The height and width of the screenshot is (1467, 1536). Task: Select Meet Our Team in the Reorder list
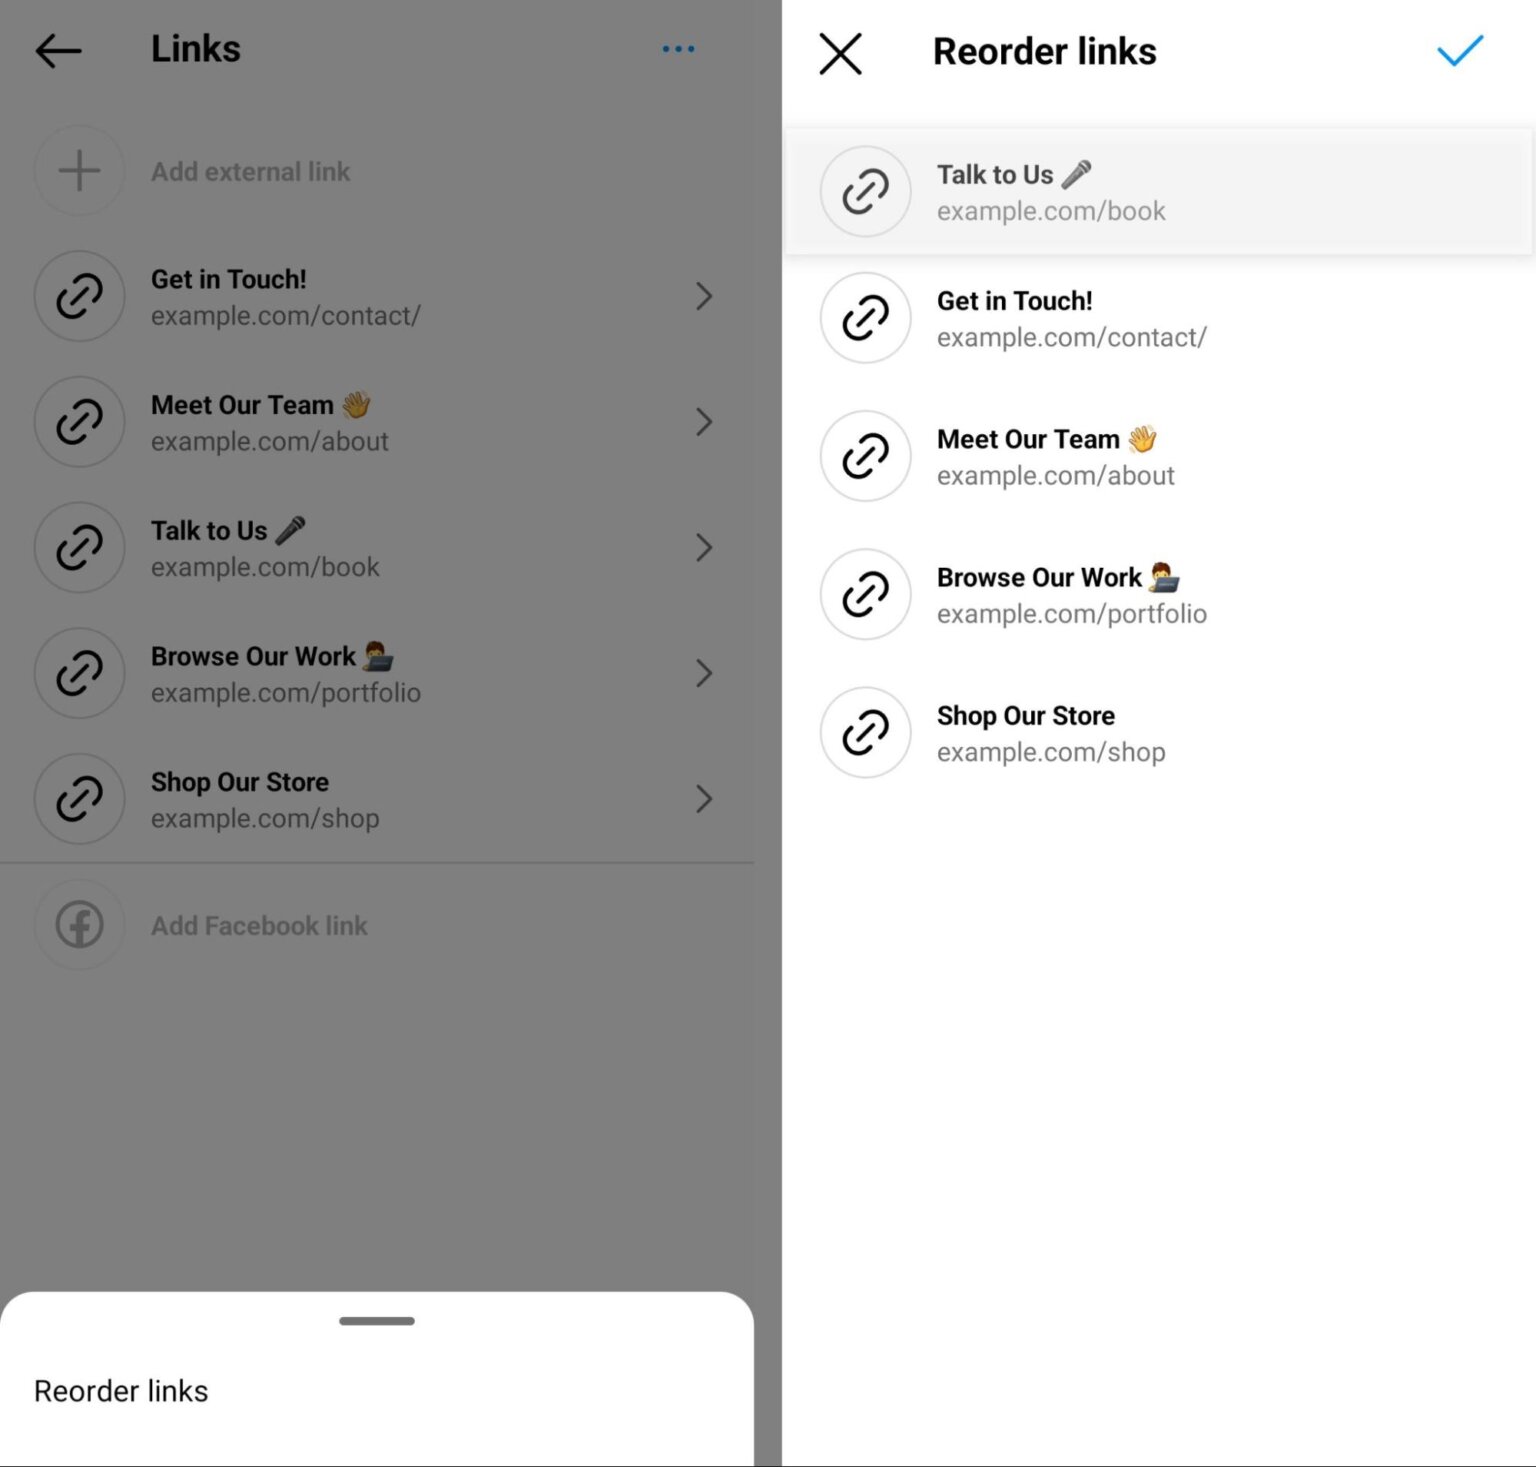(1100, 456)
